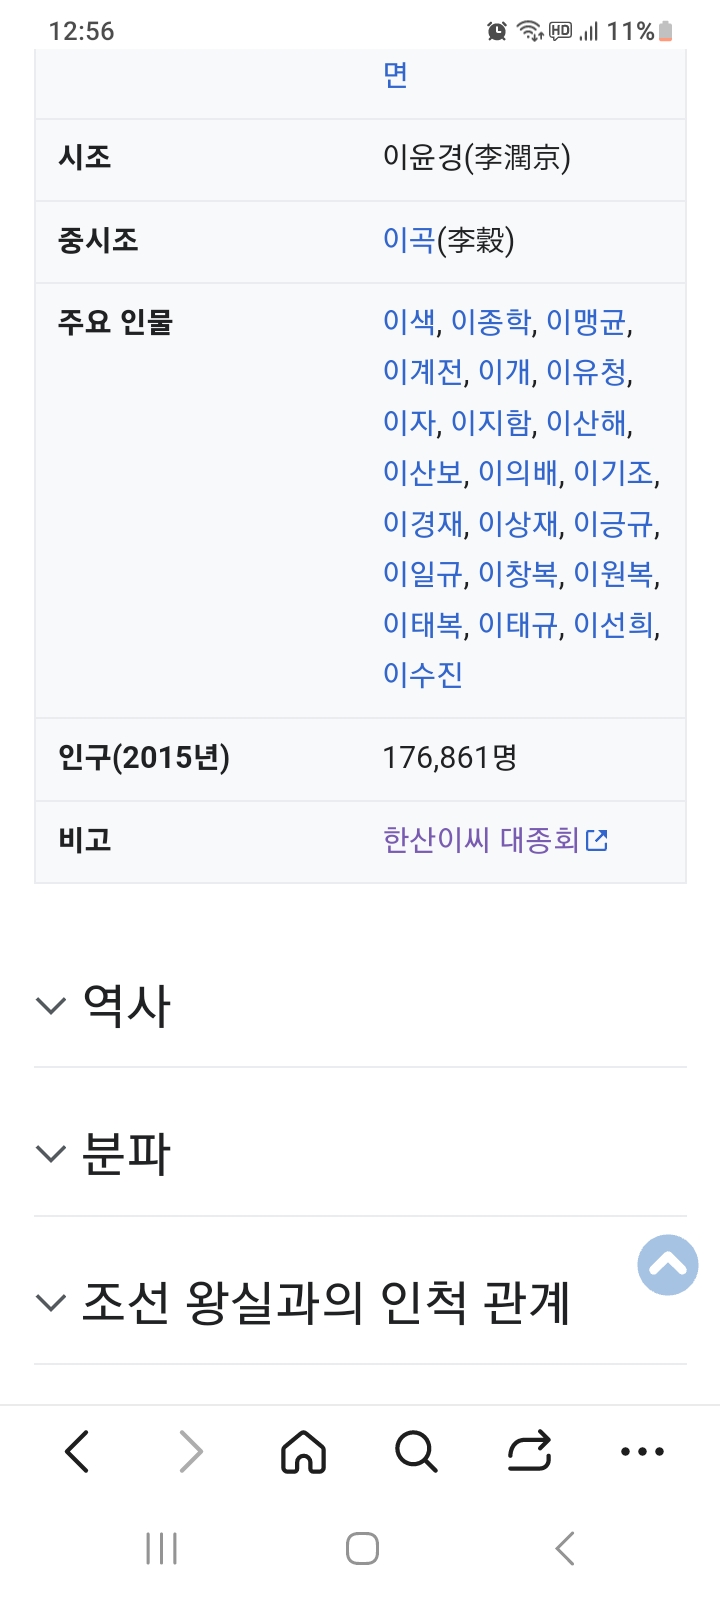Open the browser search icon
The width and height of the screenshot is (720, 1600).
pos(416,1451)
